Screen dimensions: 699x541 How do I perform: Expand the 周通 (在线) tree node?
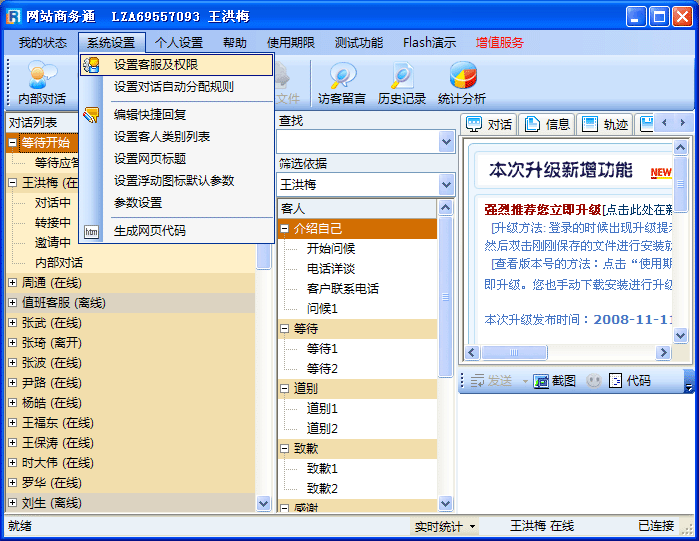tap(13, 283)
